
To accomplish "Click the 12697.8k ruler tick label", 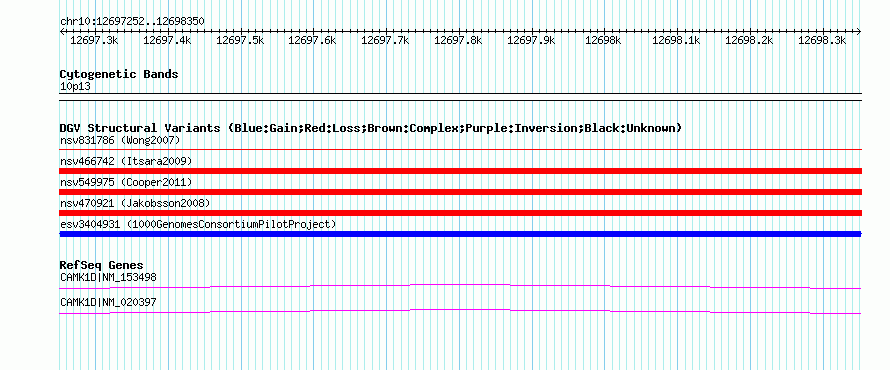I will point(458,40).
